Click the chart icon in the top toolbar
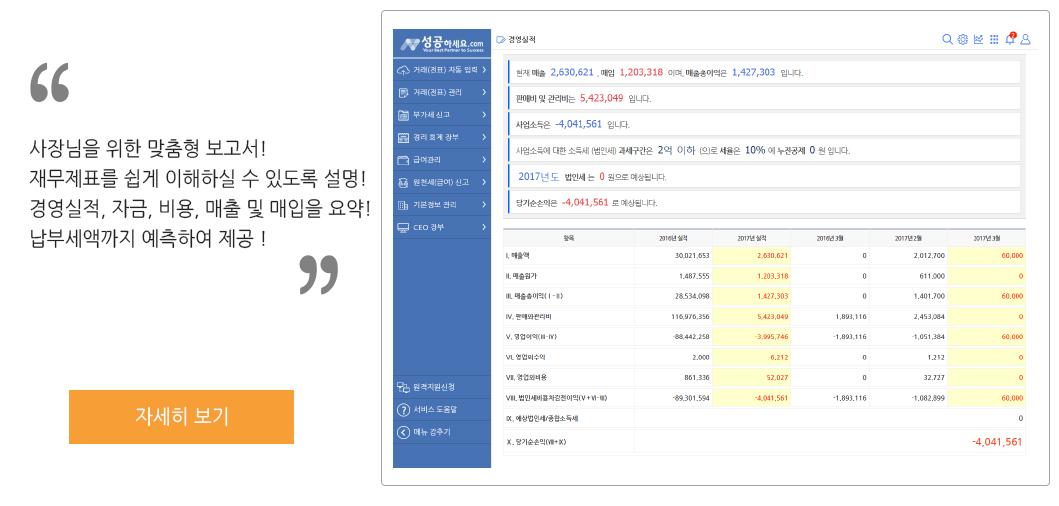Viewport: 1059px width, 506px height. pos(978,39)
